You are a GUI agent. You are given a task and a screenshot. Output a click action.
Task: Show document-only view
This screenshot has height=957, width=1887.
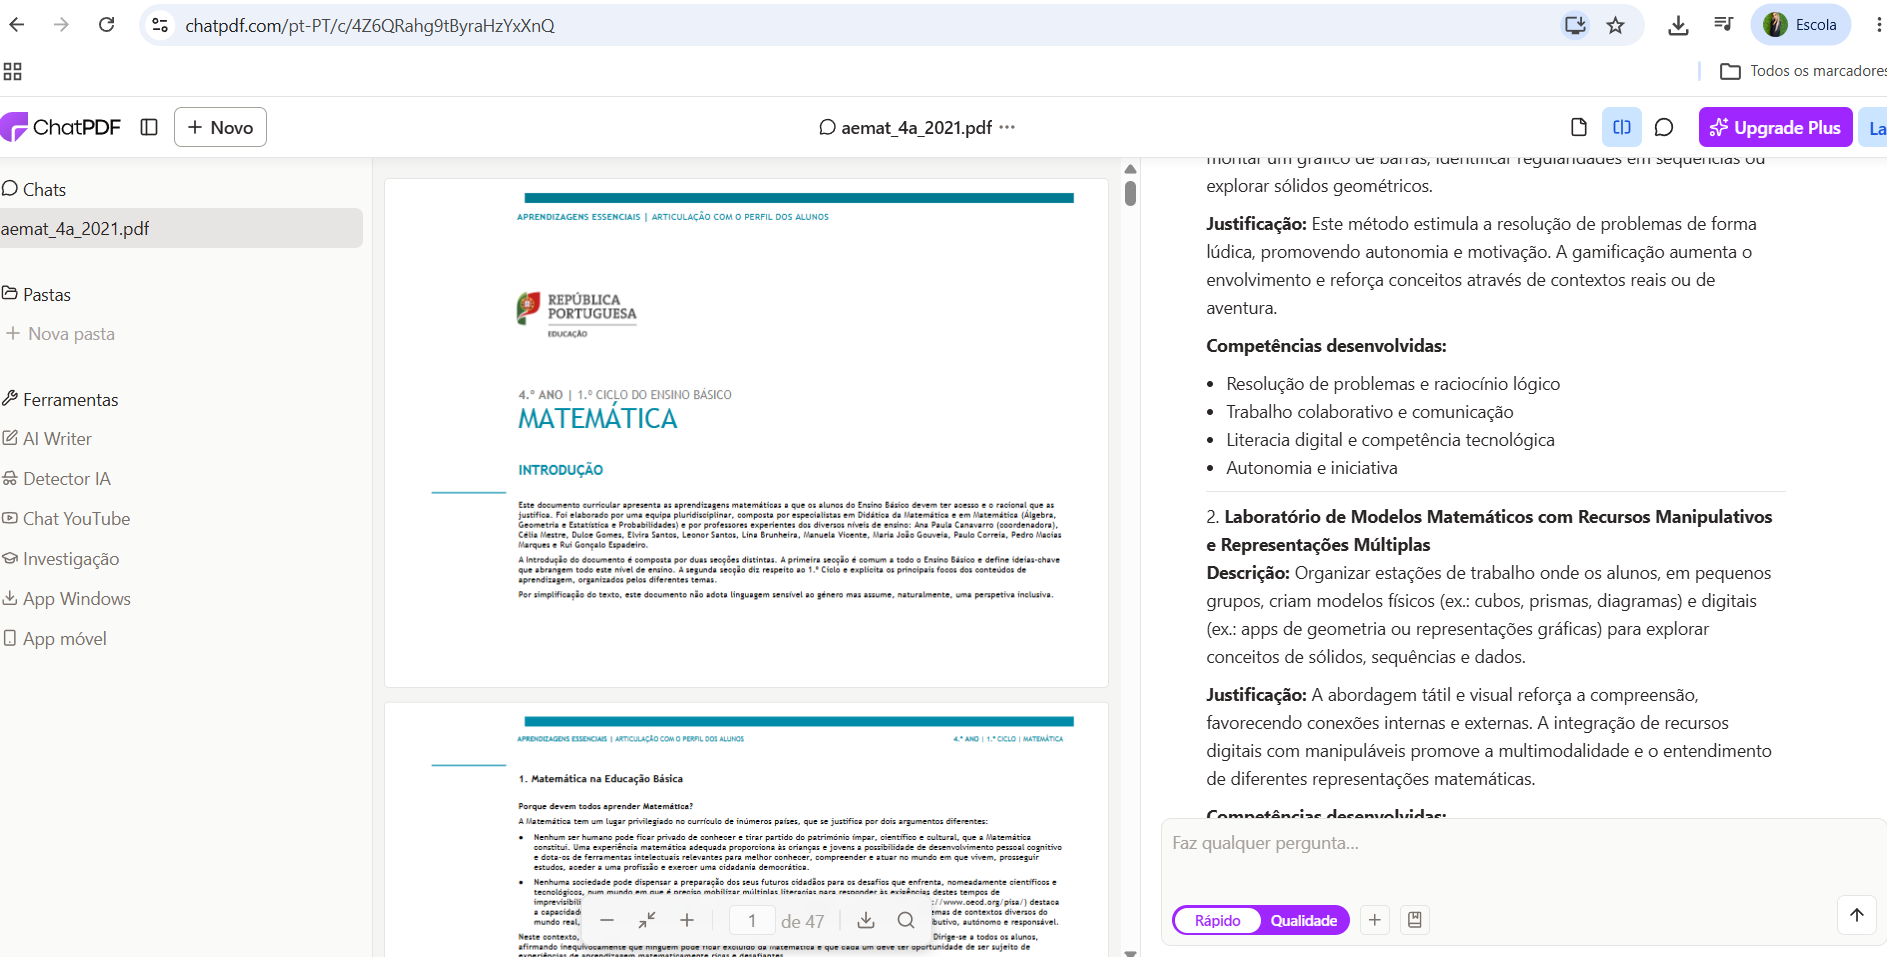coord(1579,127)
